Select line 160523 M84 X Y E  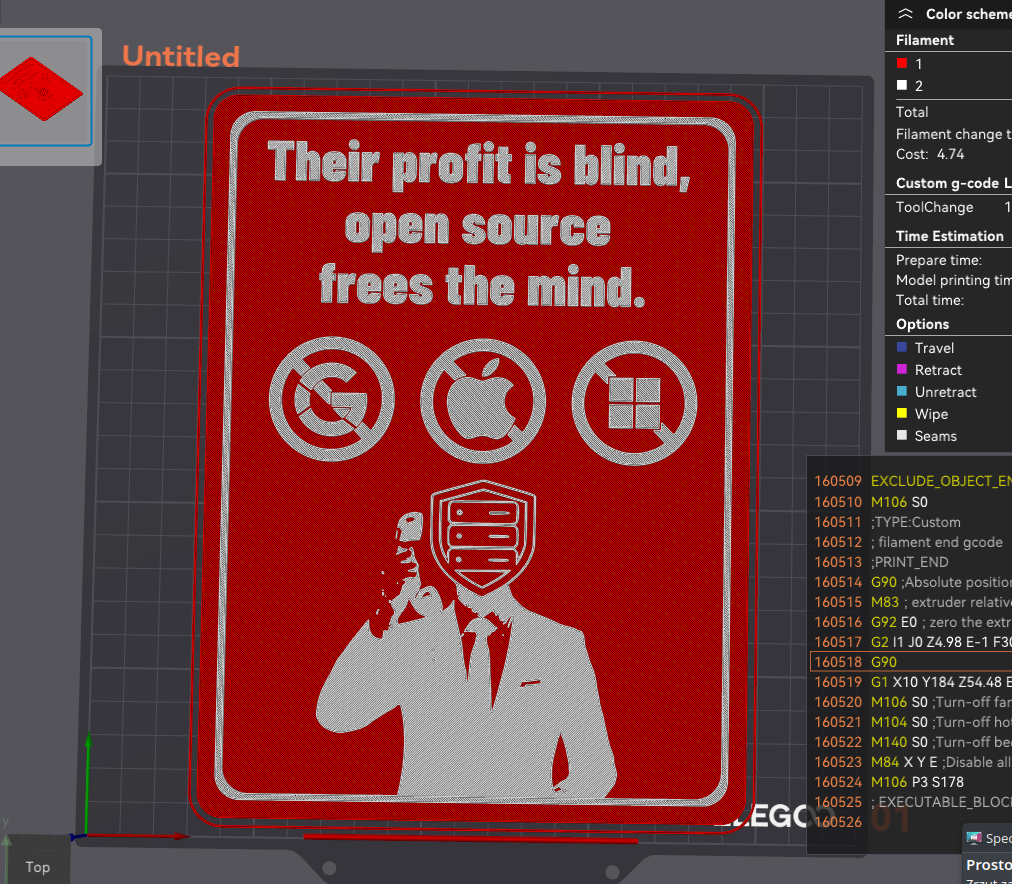pyautogui.click(x=911, y=762)
